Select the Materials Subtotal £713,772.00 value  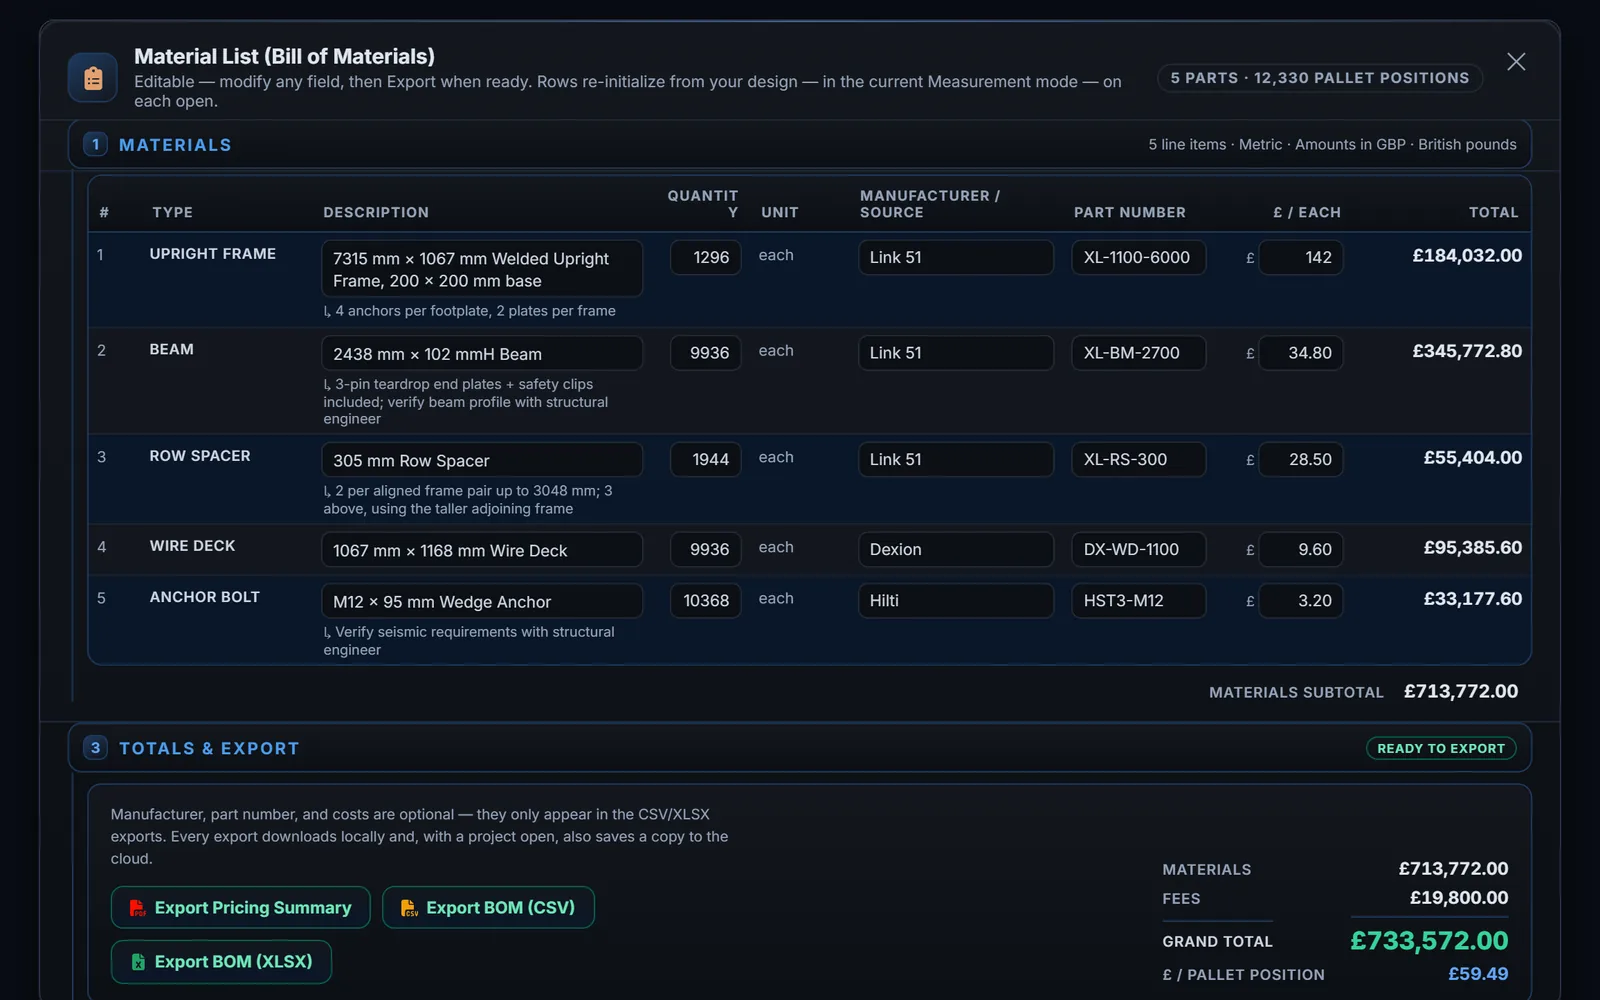point(1461,691)
